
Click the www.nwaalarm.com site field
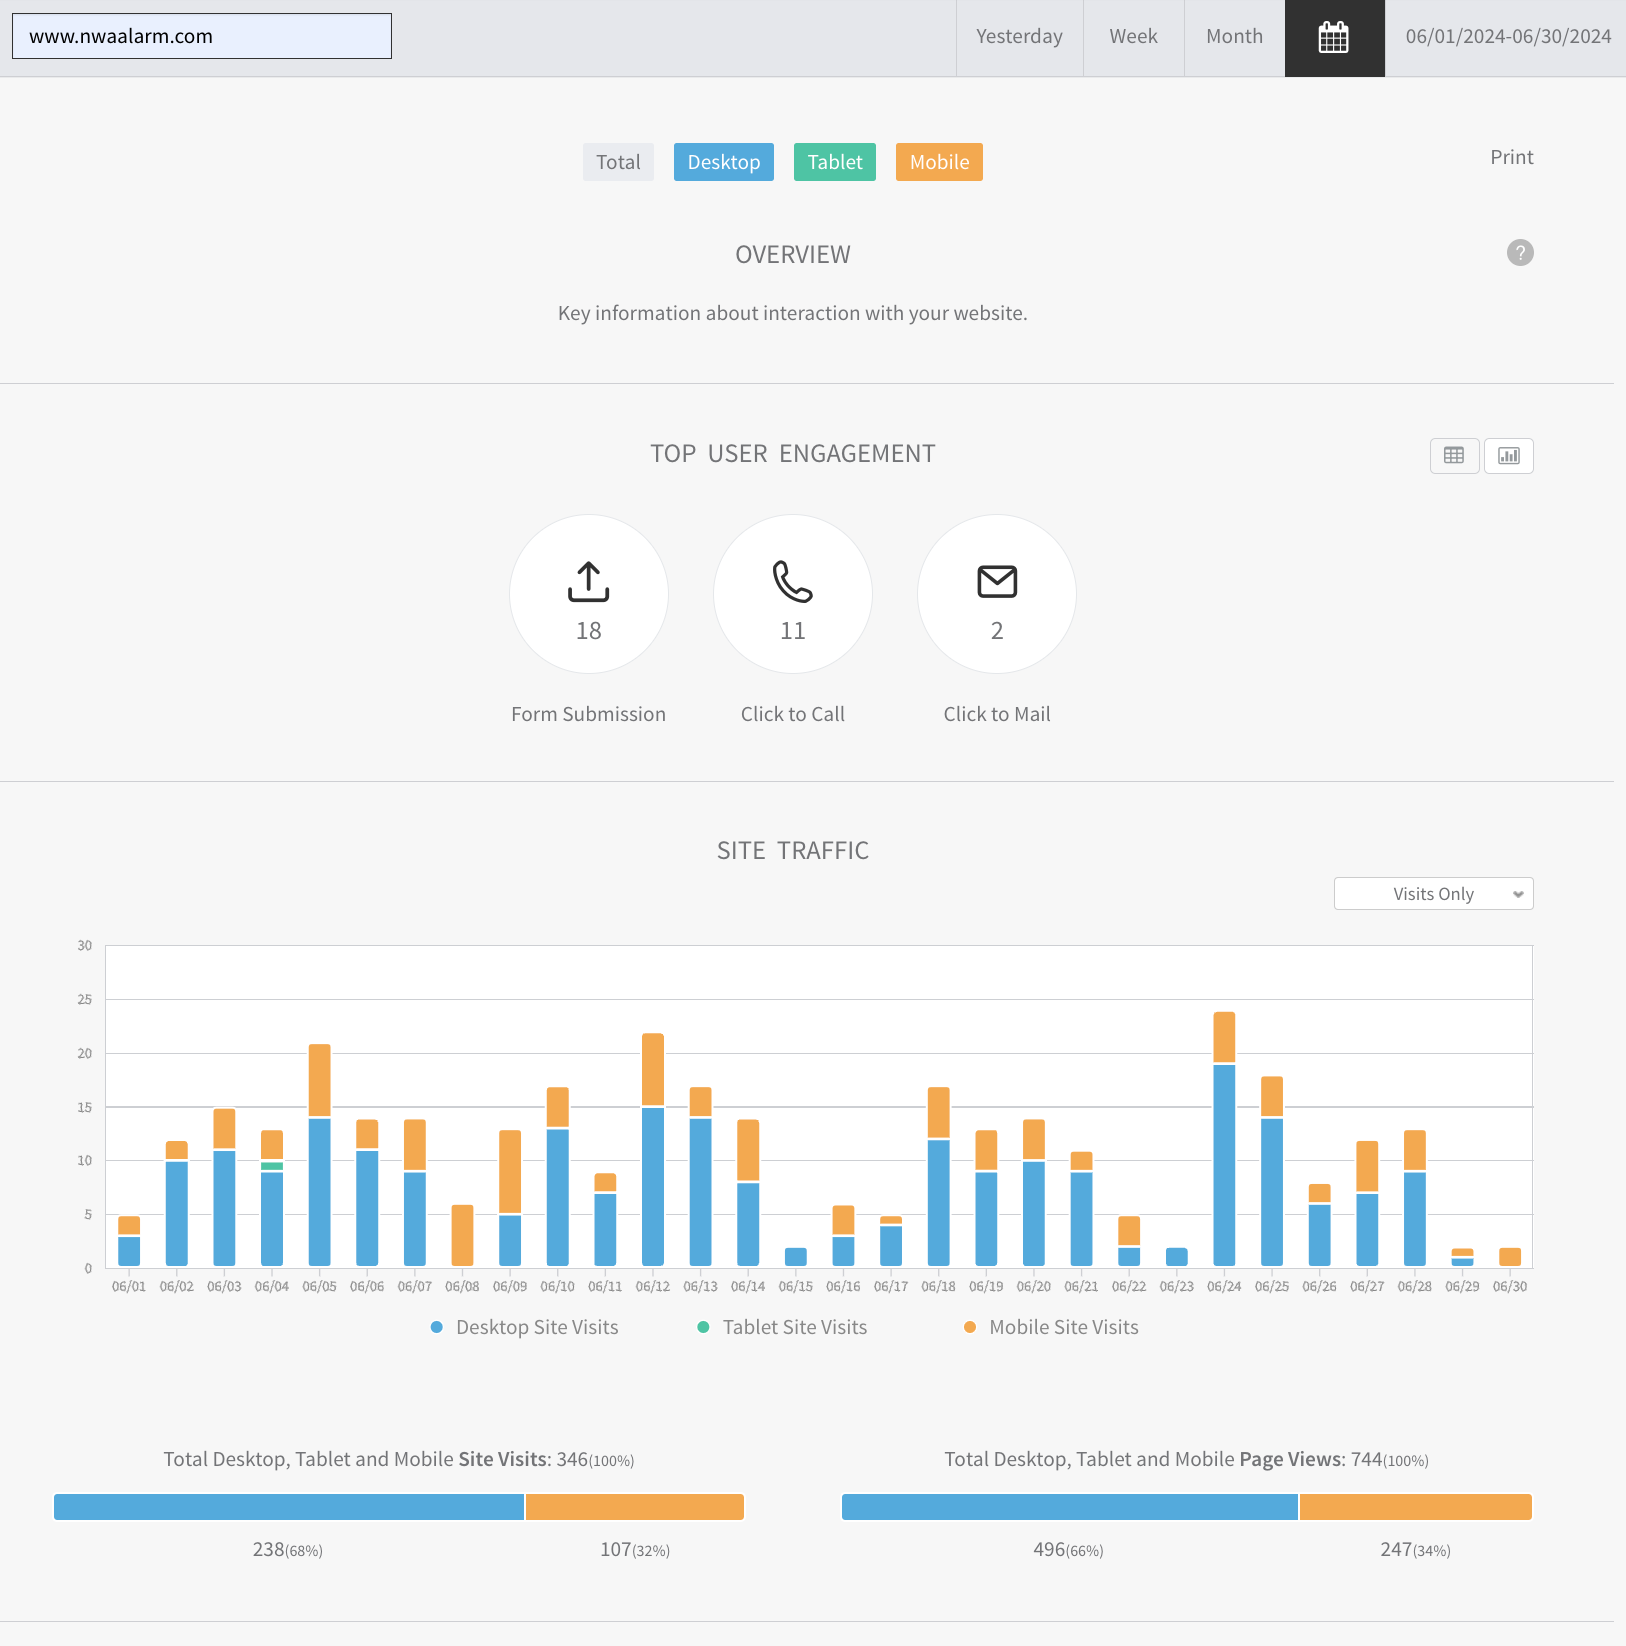(x=202, y=36)
